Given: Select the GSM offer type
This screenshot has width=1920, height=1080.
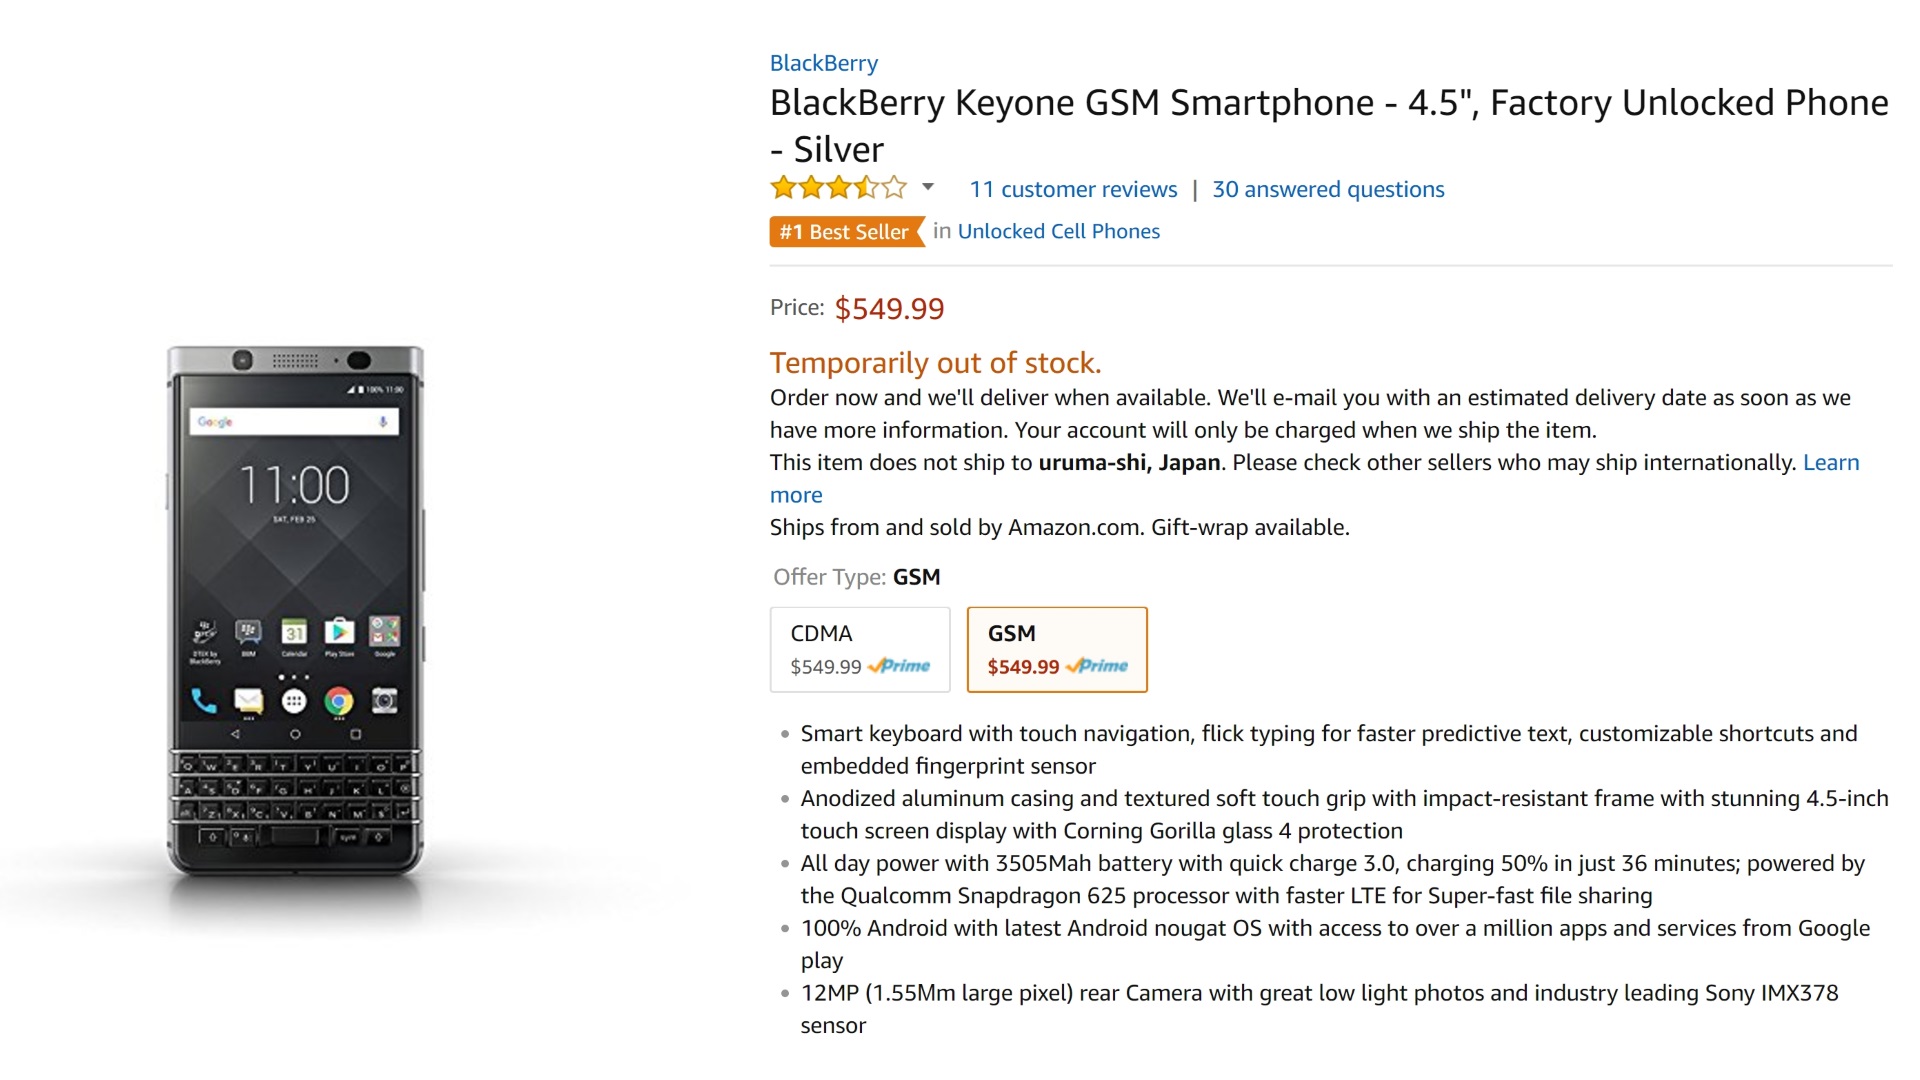Looking at the screenshot, I should click(x=1056, y=649).
